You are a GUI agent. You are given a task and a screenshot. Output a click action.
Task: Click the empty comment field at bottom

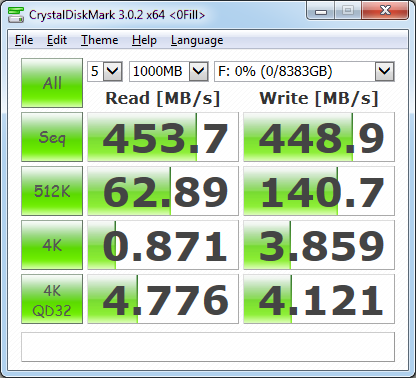pos(208,347)
